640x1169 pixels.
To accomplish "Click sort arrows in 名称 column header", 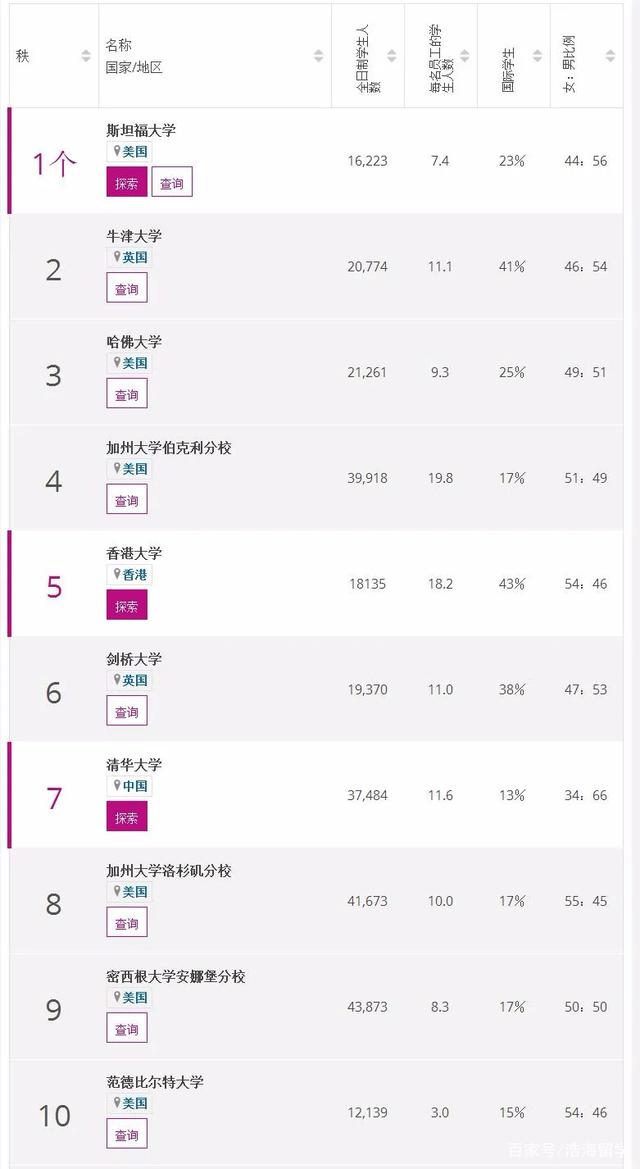I will coord(319,56).
